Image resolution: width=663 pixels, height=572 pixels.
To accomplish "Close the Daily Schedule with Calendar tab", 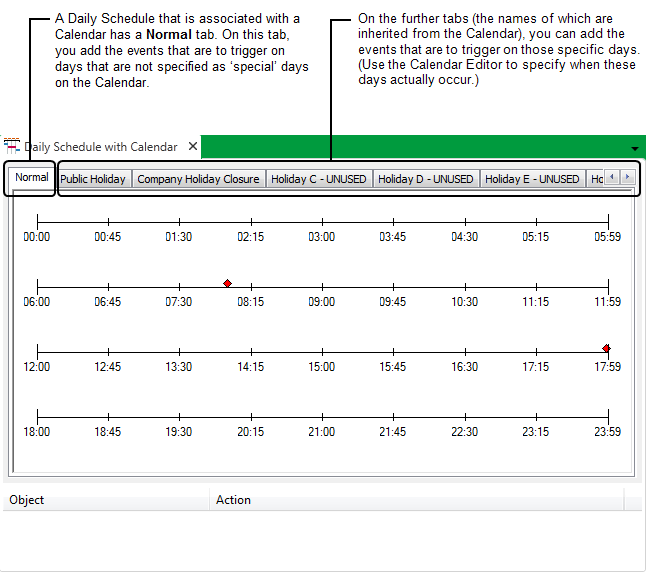I will coord(193,147).
